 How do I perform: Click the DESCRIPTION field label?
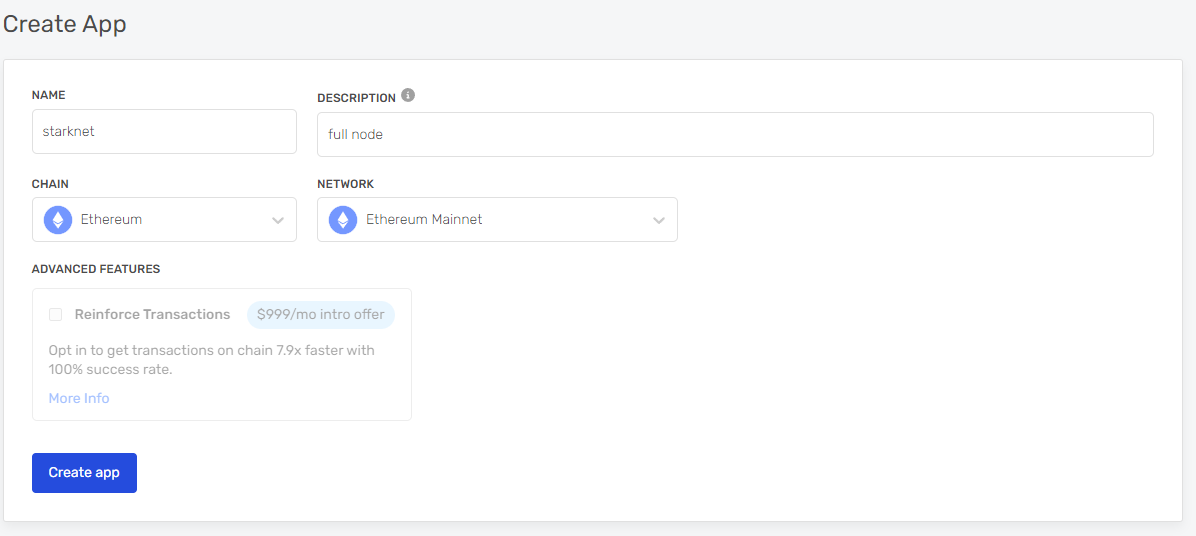pyautogui.click(x=356, y=98)
